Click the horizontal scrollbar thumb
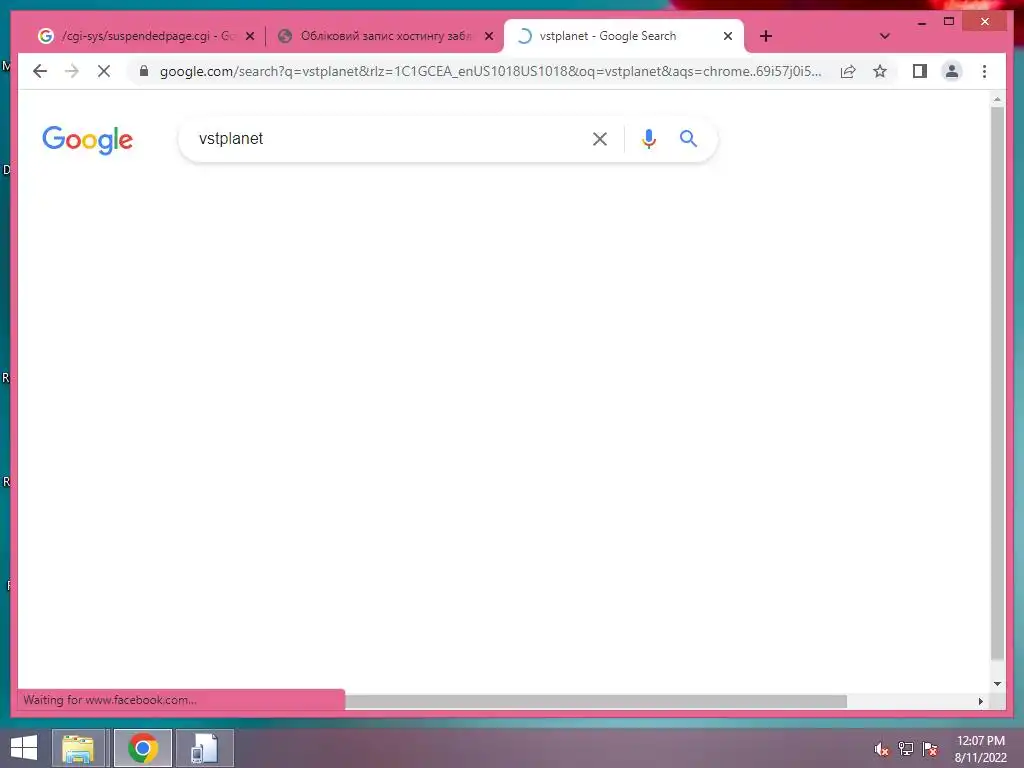Viewport: 1024px width, 768px height. [x=596, y=701]
